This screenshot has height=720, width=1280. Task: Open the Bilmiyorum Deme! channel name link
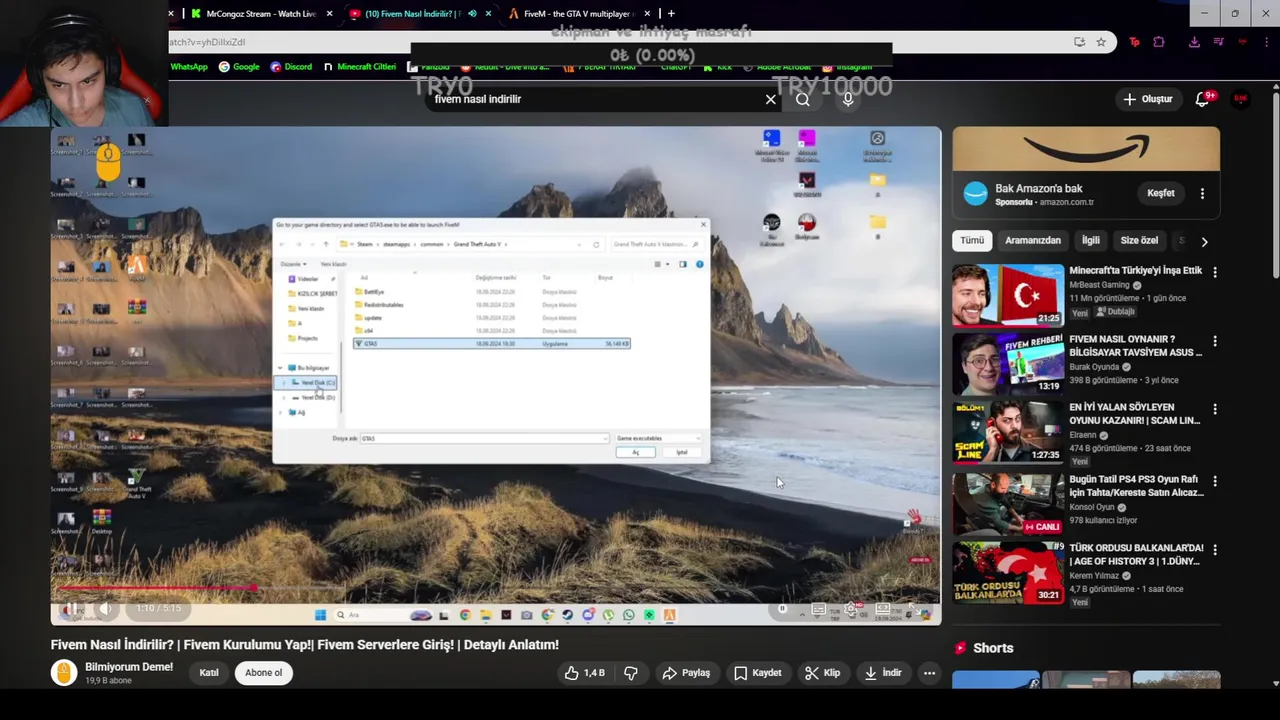coord(129,667)
